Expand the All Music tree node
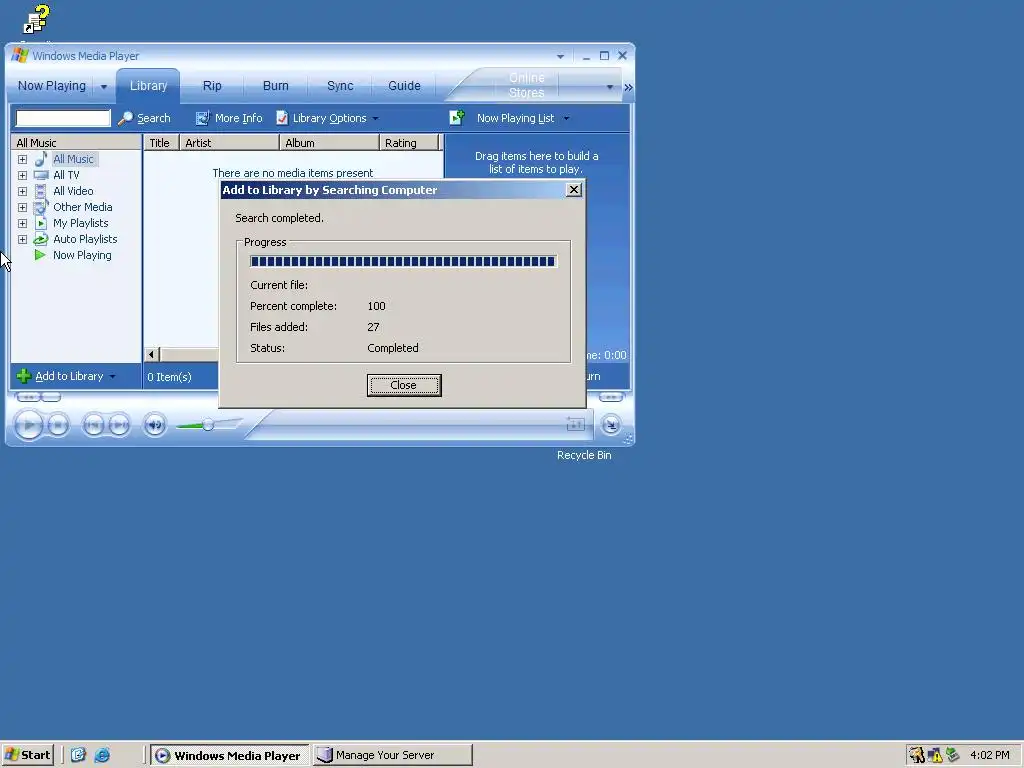The height and width of the screenshot is (768, 1024). point(22,159)
